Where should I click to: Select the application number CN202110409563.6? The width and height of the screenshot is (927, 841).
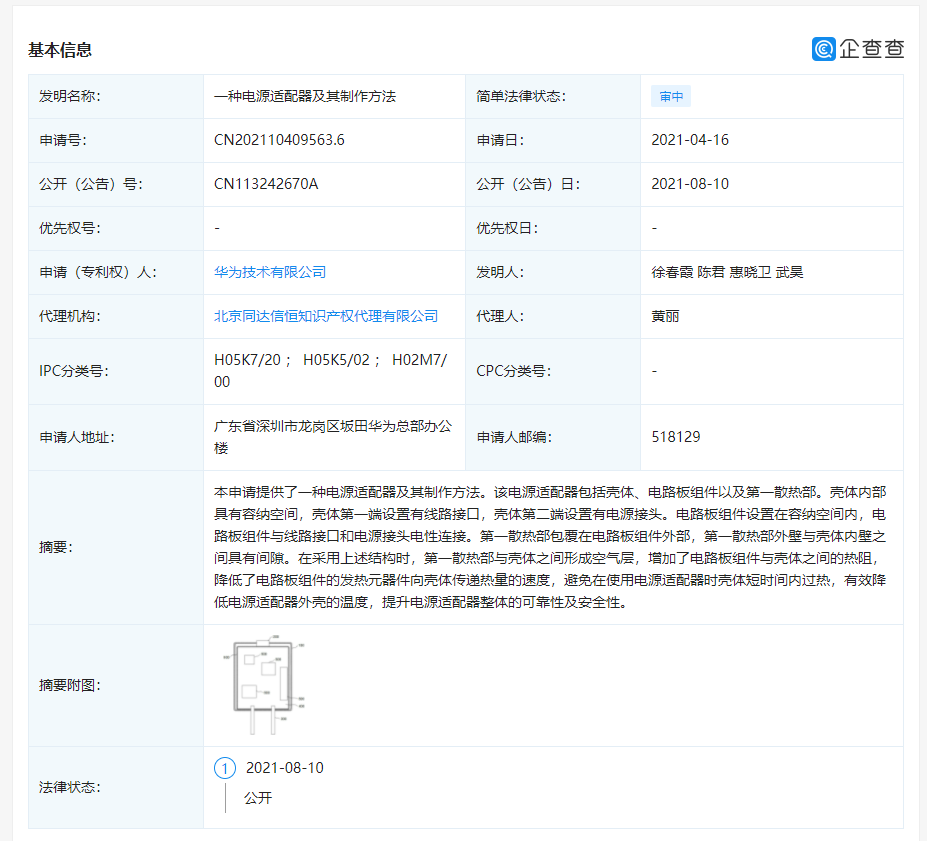pos(279,140)
